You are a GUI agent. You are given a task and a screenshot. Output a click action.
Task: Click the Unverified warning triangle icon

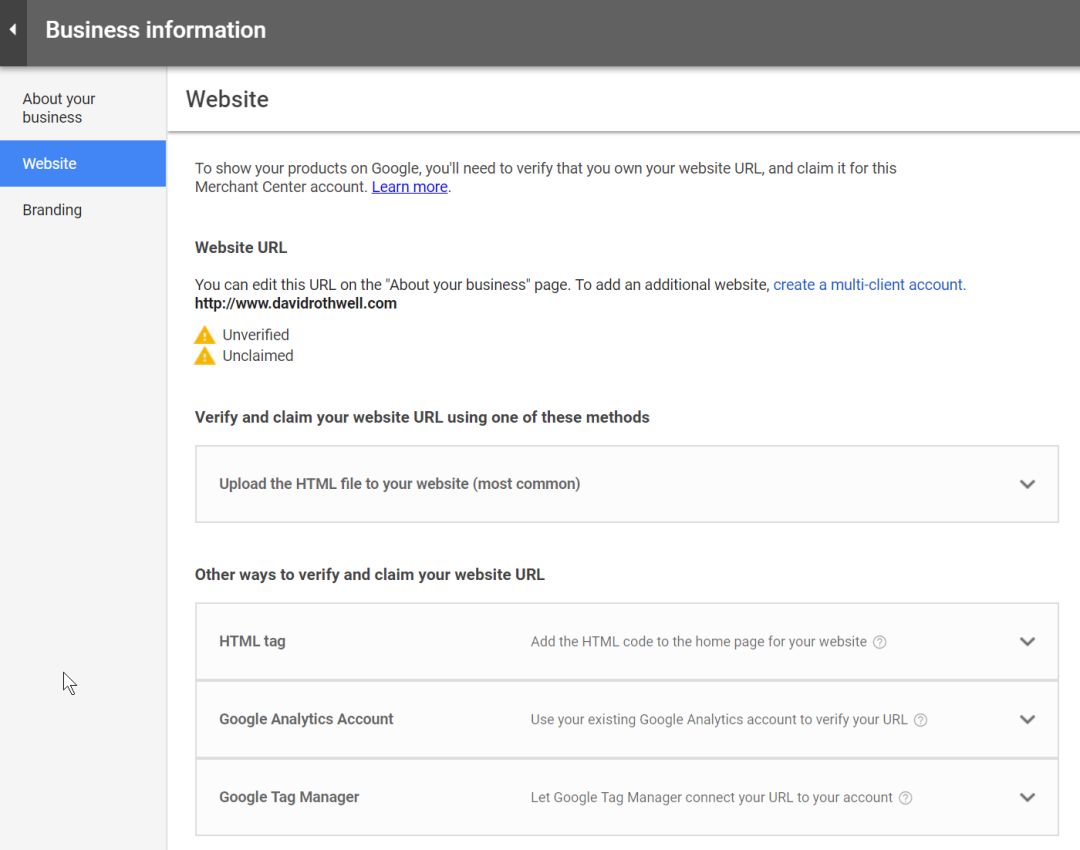tap(205, 335)
